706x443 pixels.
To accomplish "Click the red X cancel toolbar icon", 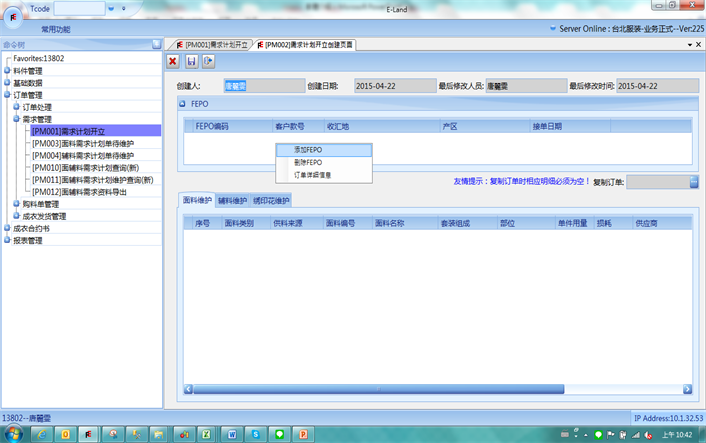I will click(173, 62).
